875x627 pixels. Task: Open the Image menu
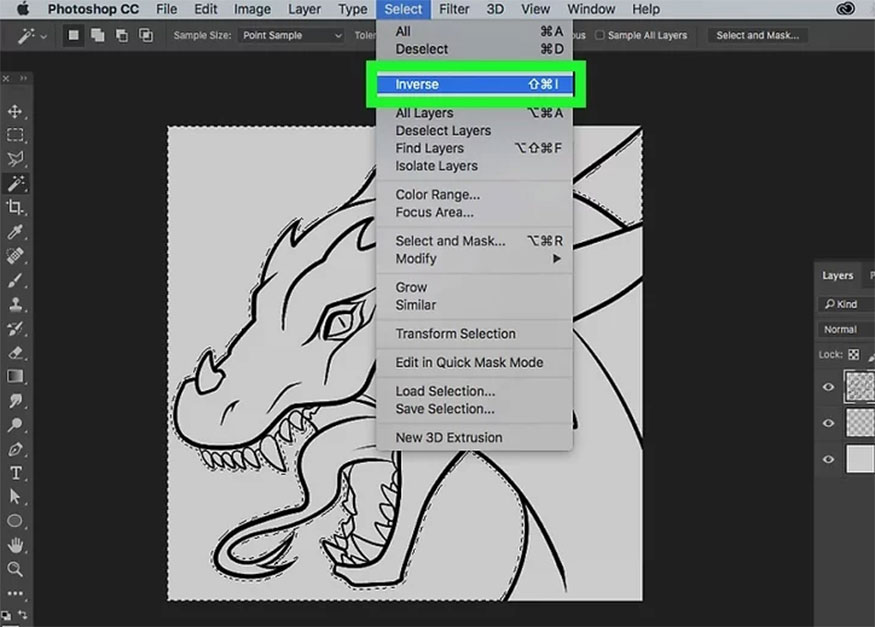pyautogui.click(x=252, y=9)
